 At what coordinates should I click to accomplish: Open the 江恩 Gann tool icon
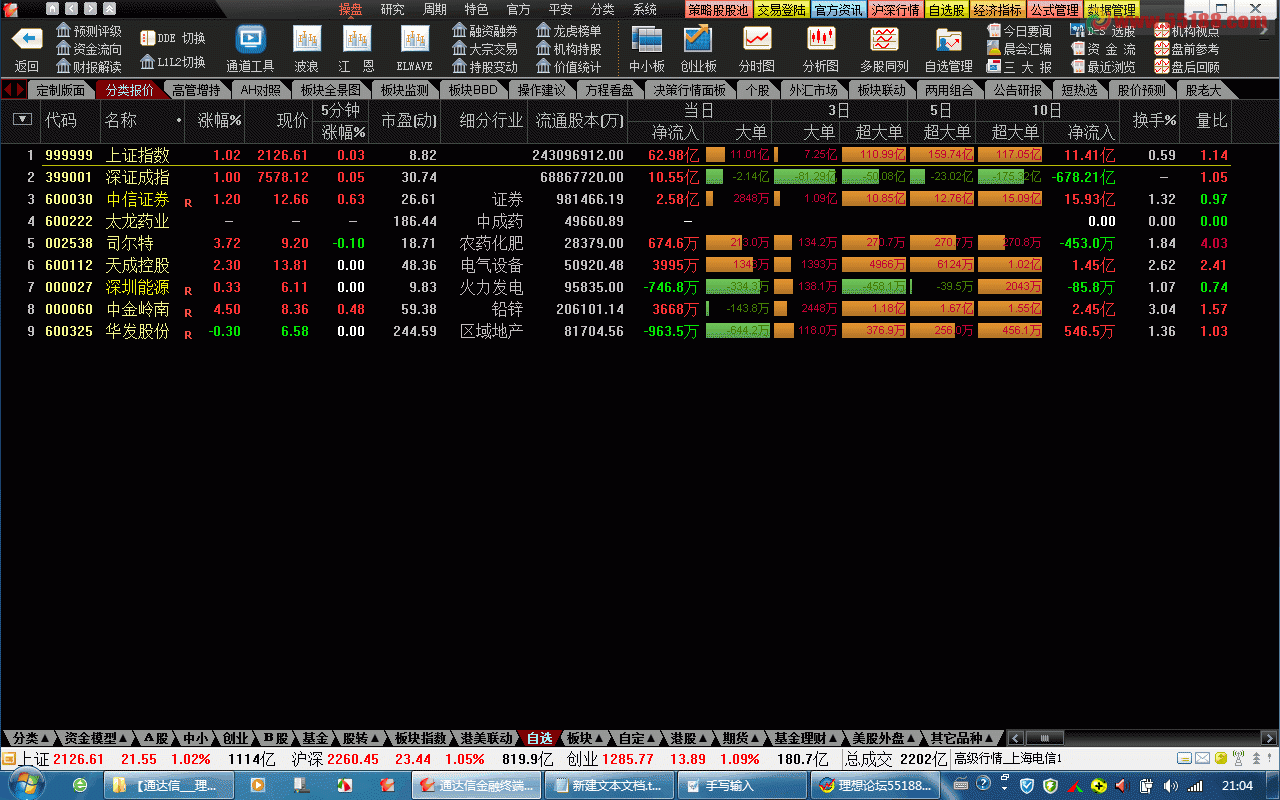[356, 39]
